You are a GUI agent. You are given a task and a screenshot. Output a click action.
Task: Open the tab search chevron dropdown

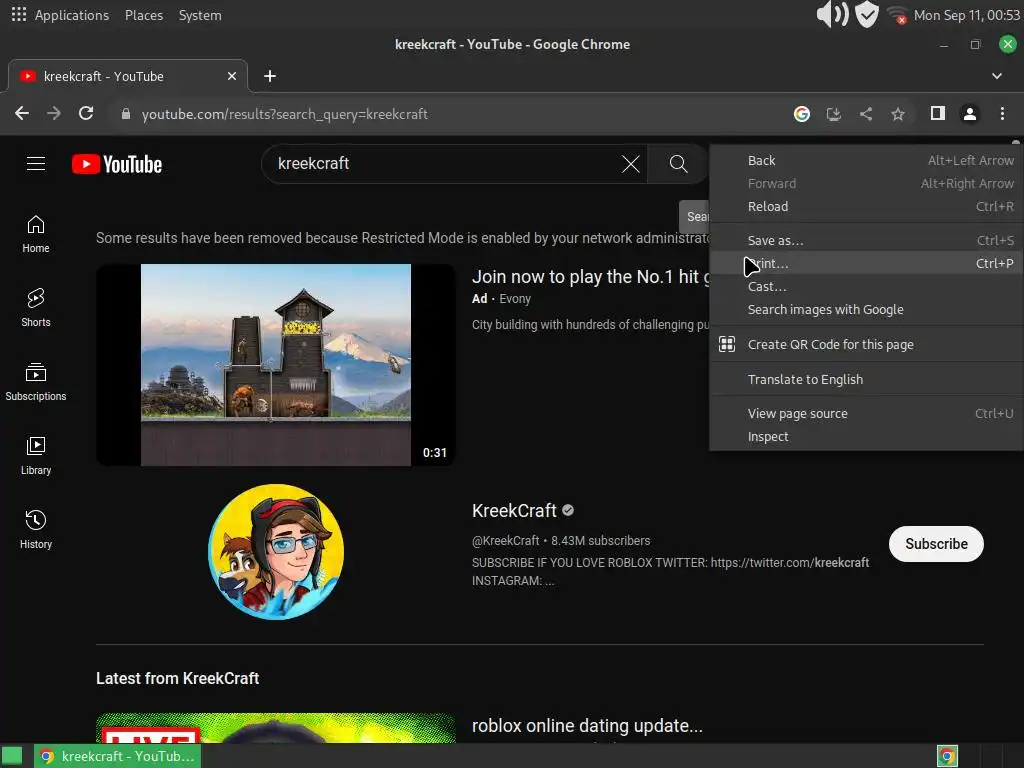(997, 76)
